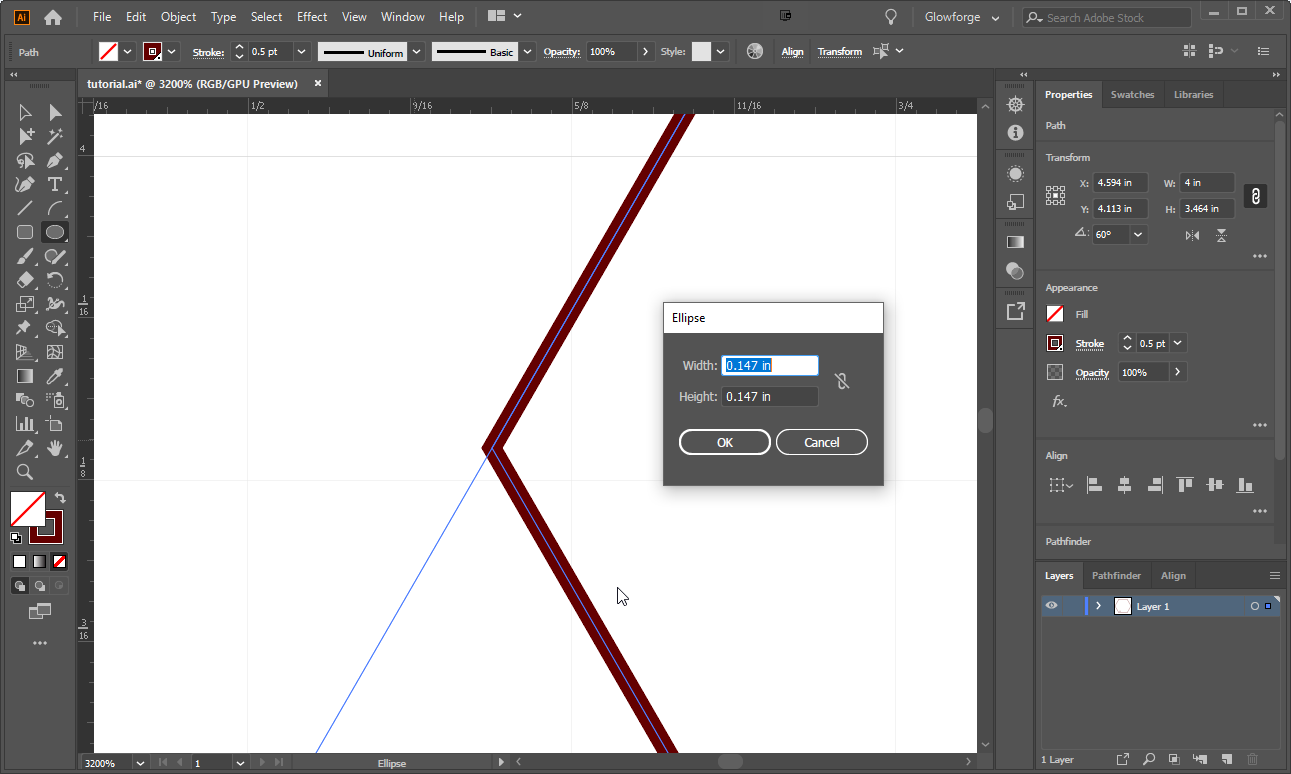Click the Width input field in Ellipse dialog
Viewport: 1291px width, 774px height.
pyautogui.click(x=769, y=364)
